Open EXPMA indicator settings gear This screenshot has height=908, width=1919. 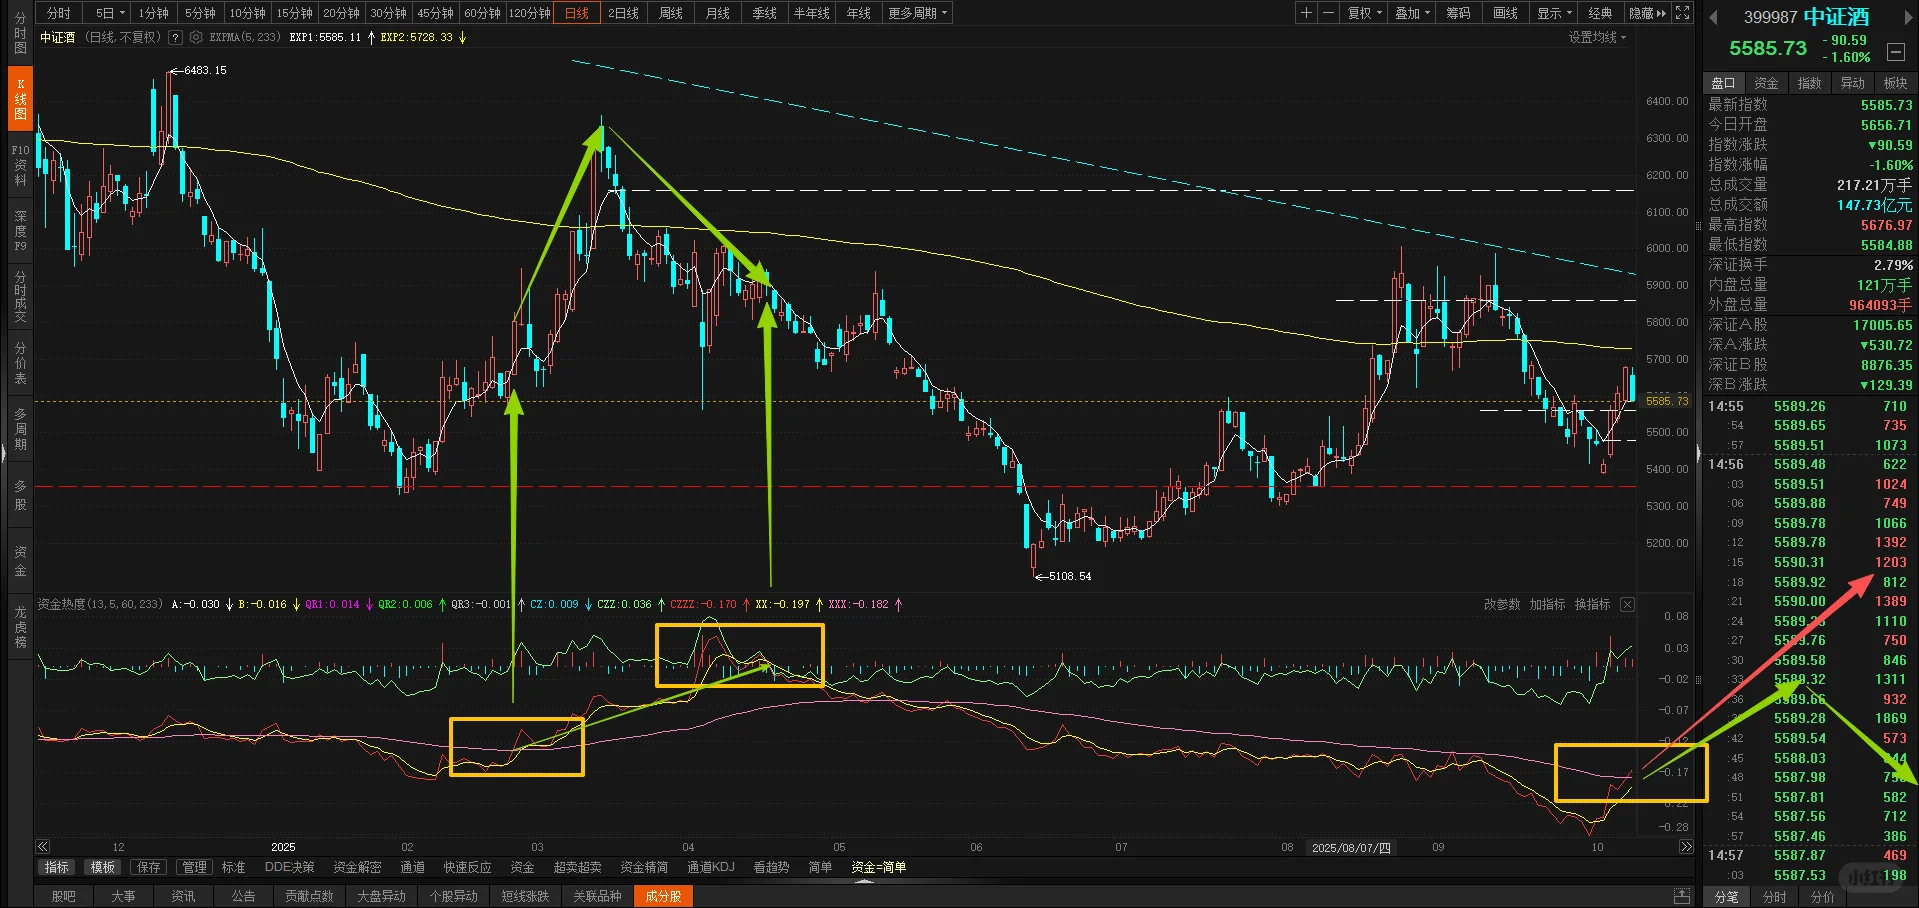(x=196, y=37)
